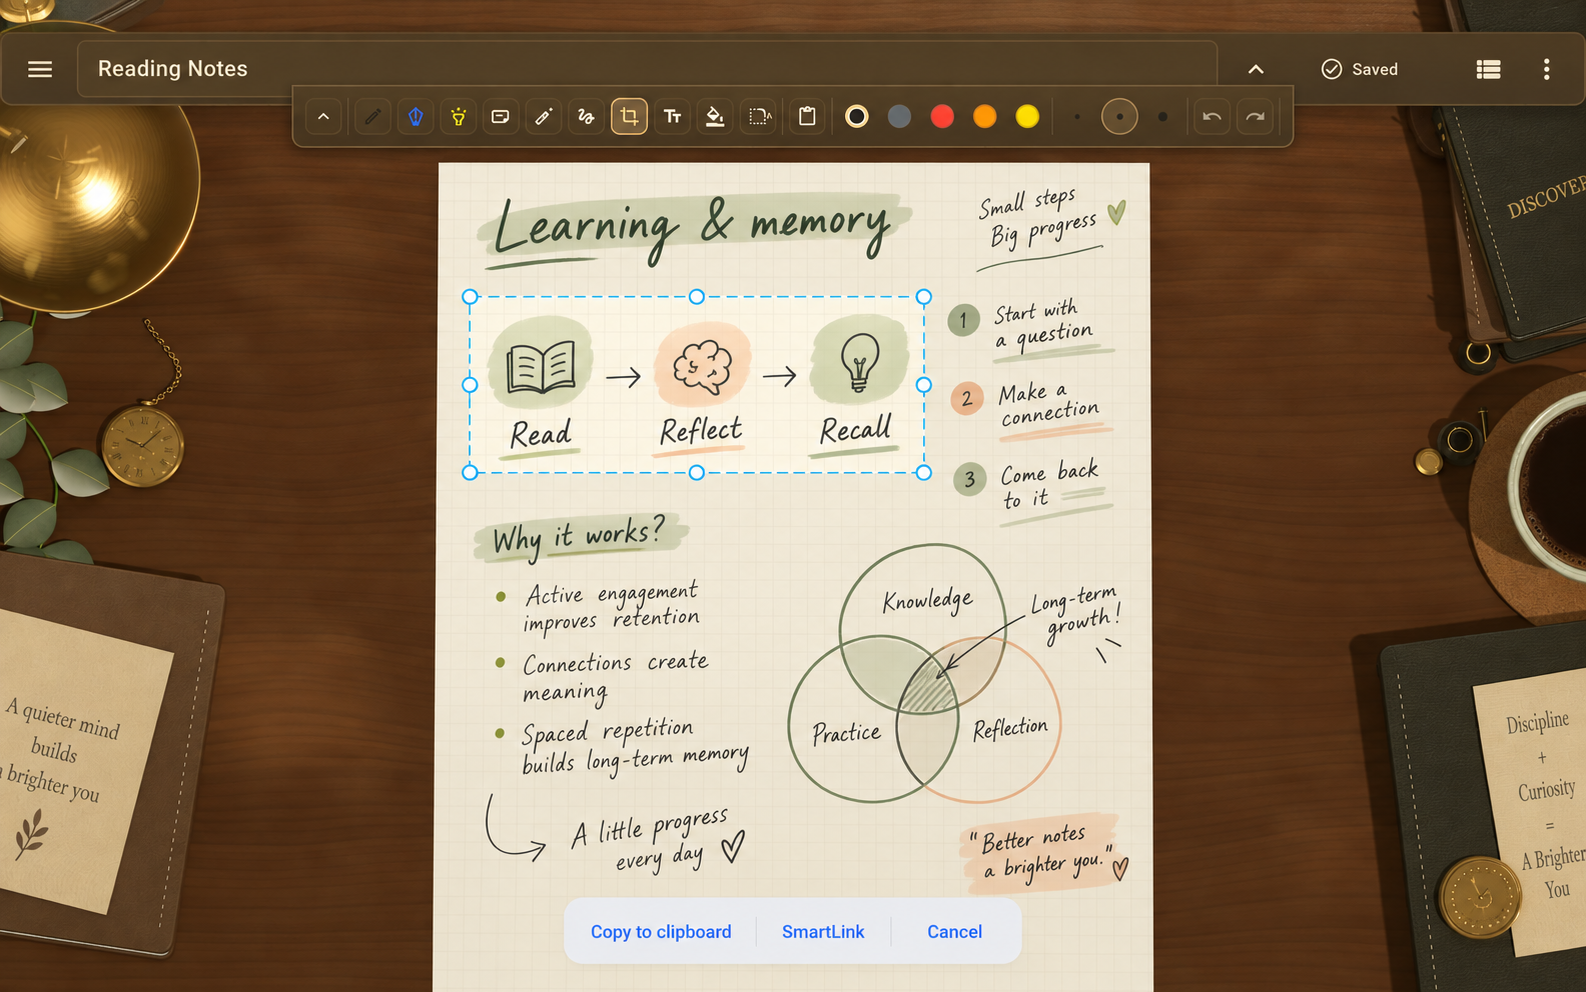Image resolution: width=1586 pixels, height=992 pixels.
Task: Pick the largest stroke size dot
Action: pos(1163,117)
